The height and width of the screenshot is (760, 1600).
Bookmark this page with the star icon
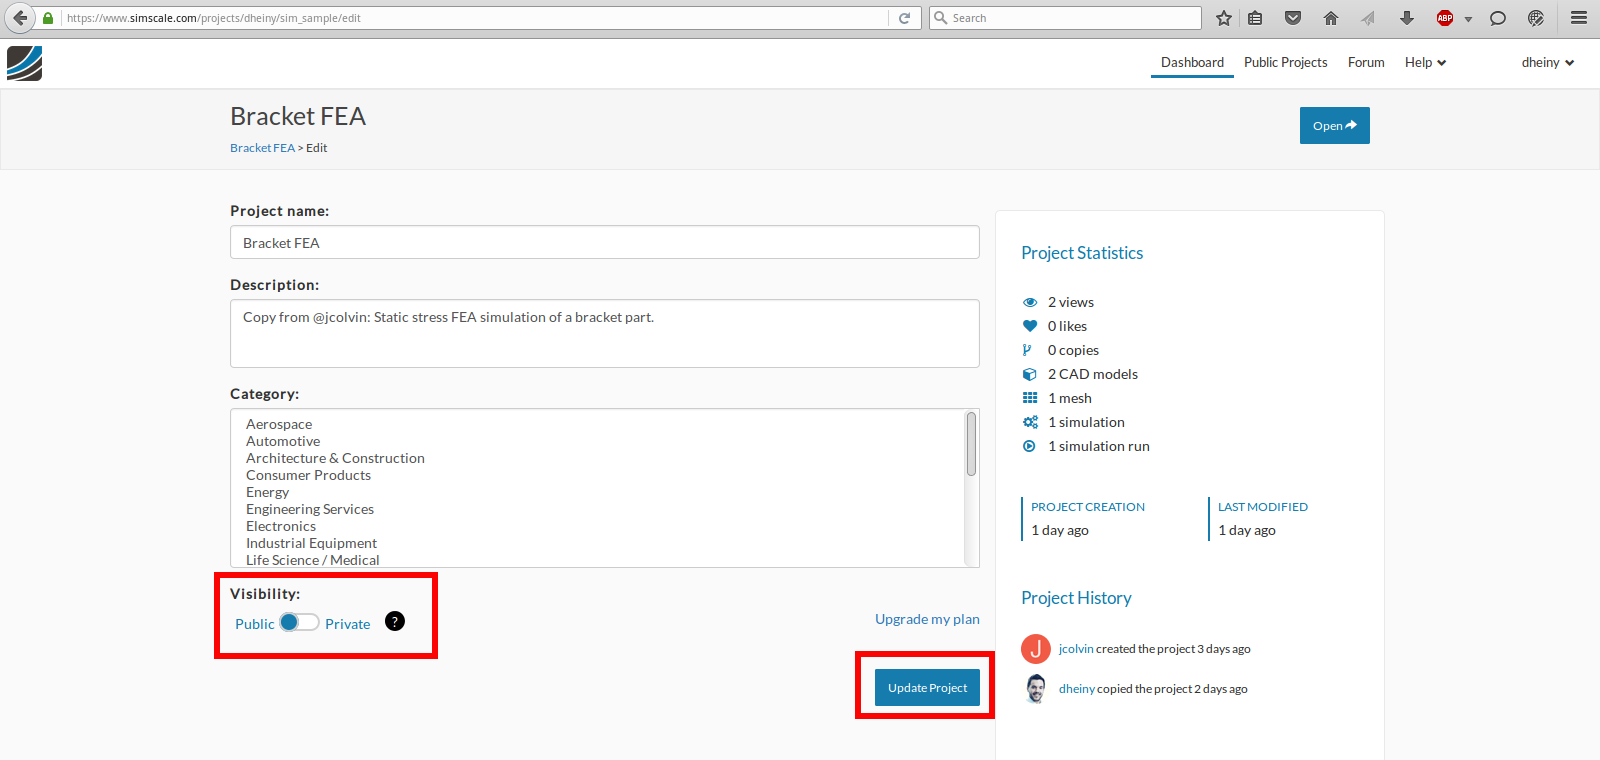1223,18
